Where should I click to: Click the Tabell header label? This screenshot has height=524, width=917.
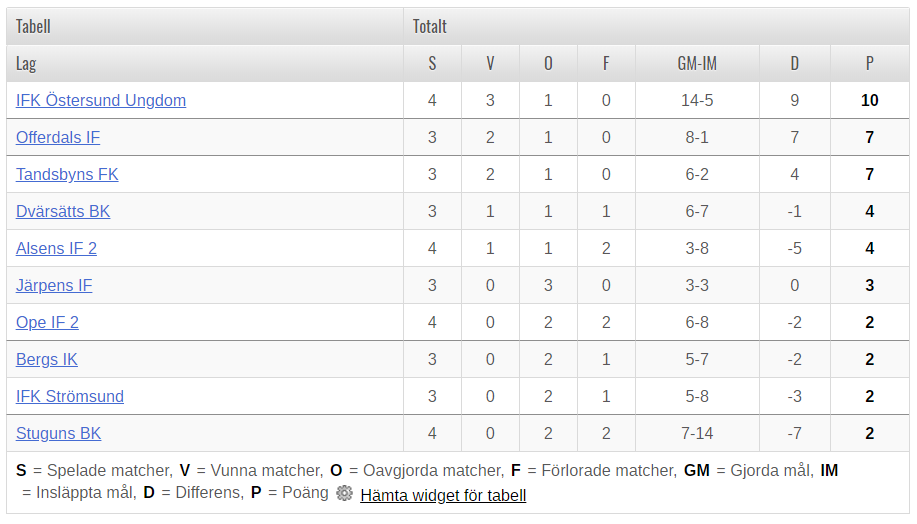pos(33,26)
